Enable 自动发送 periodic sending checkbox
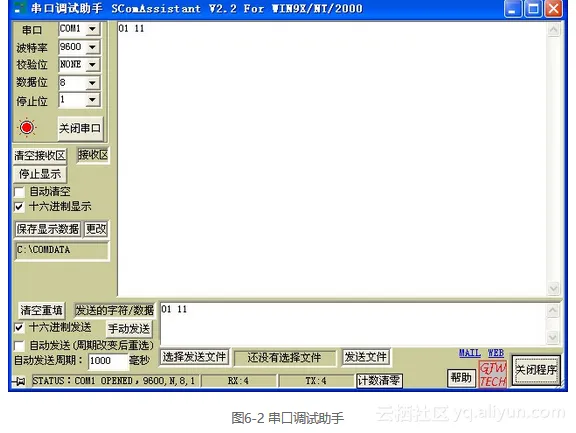576x433 pixels. click(x=19, y=346)
